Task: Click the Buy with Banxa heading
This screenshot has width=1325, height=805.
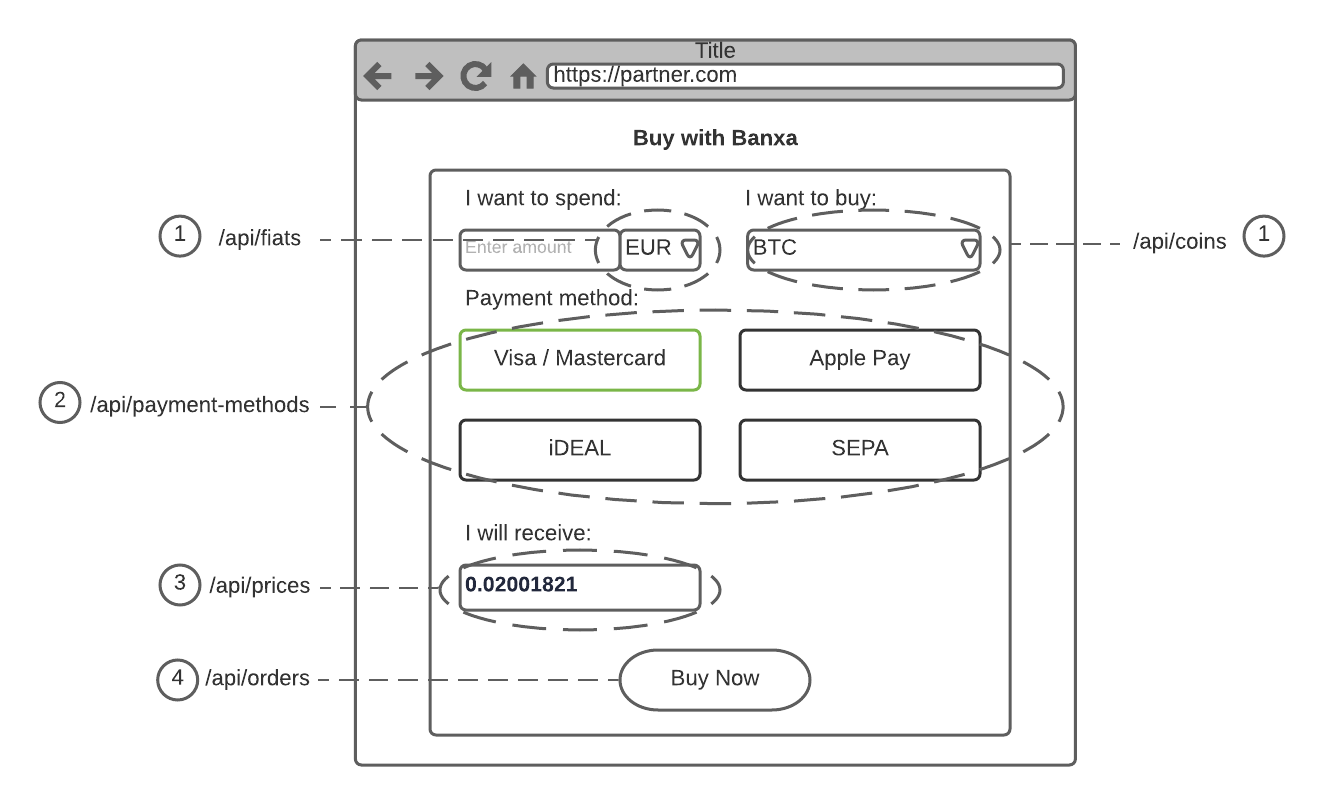Action: tap(715, 138)
